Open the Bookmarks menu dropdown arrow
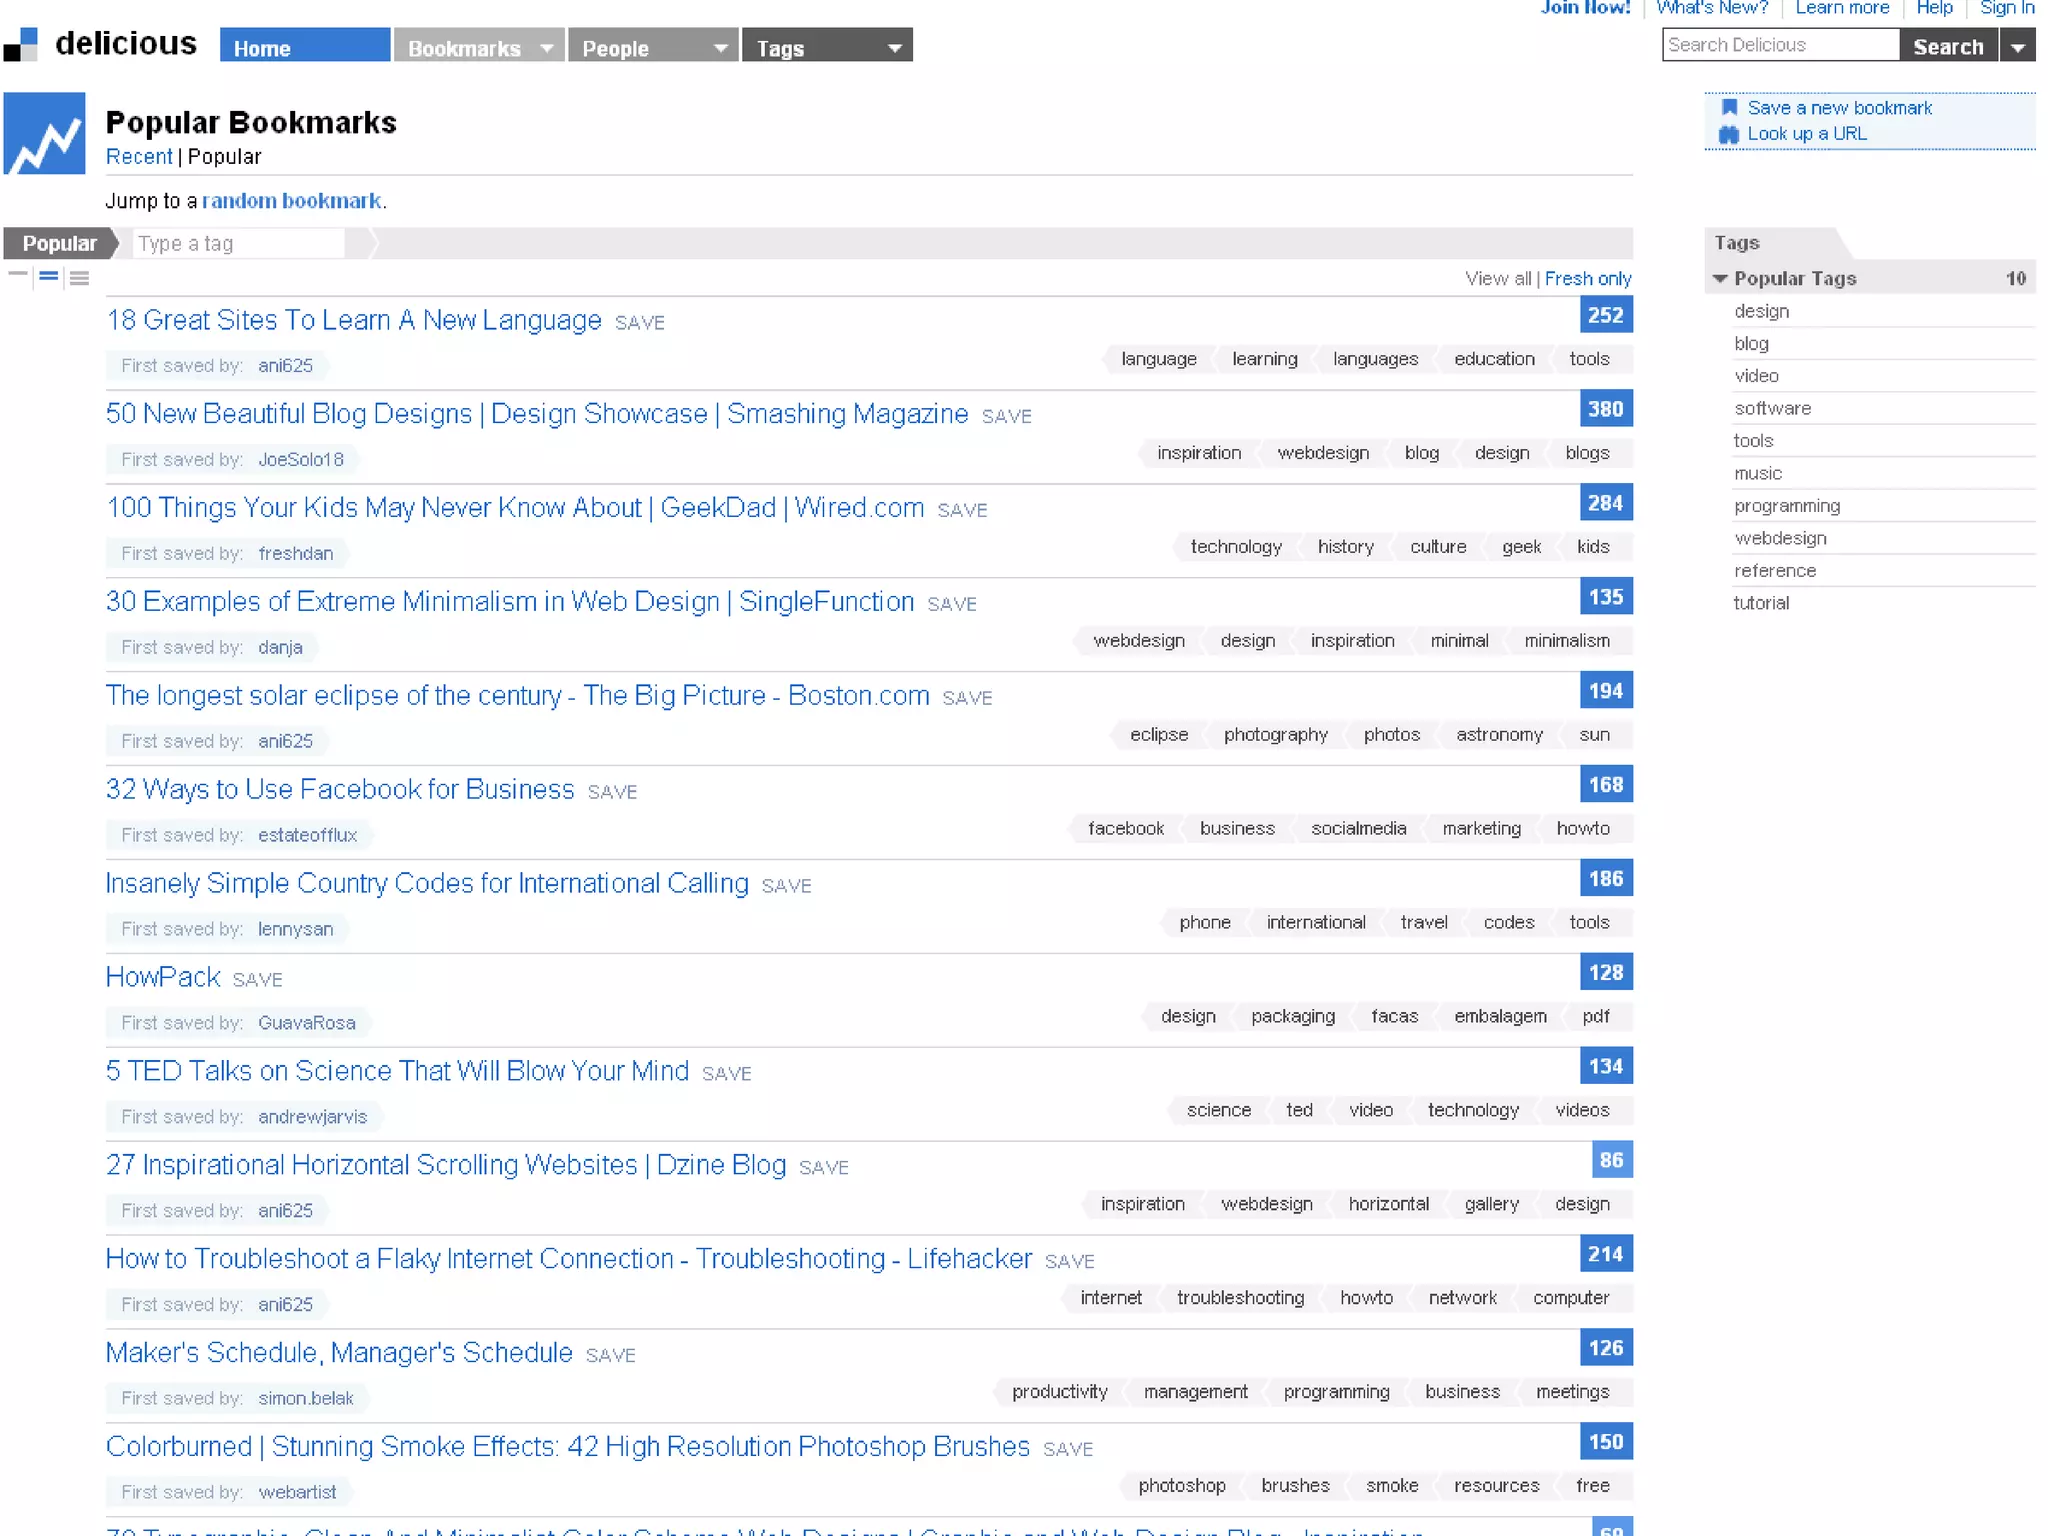Screen dimensions: 2048x1536 pos(546,48)
